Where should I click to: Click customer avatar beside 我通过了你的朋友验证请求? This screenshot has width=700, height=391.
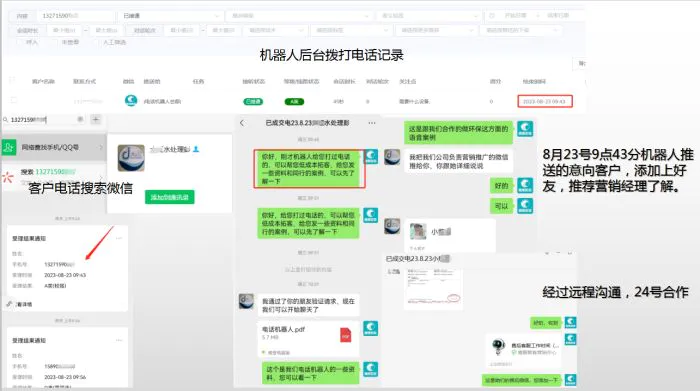coord(246,301)
